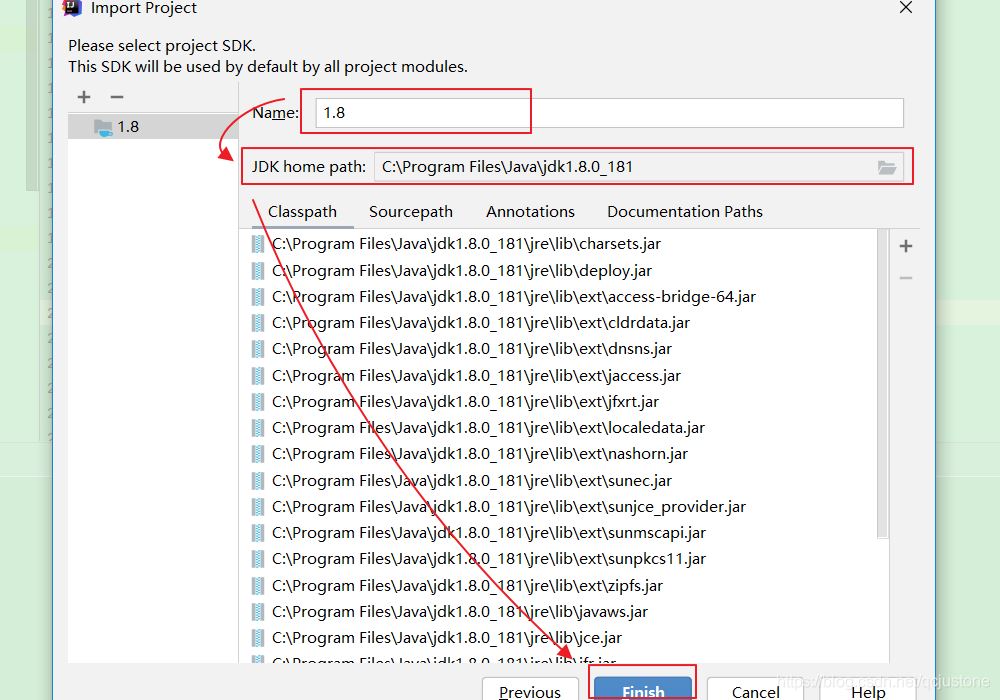Select the sunjce_provider.jar entry
This screenshot has width=1000, height=700.
(x=508, y=507)
